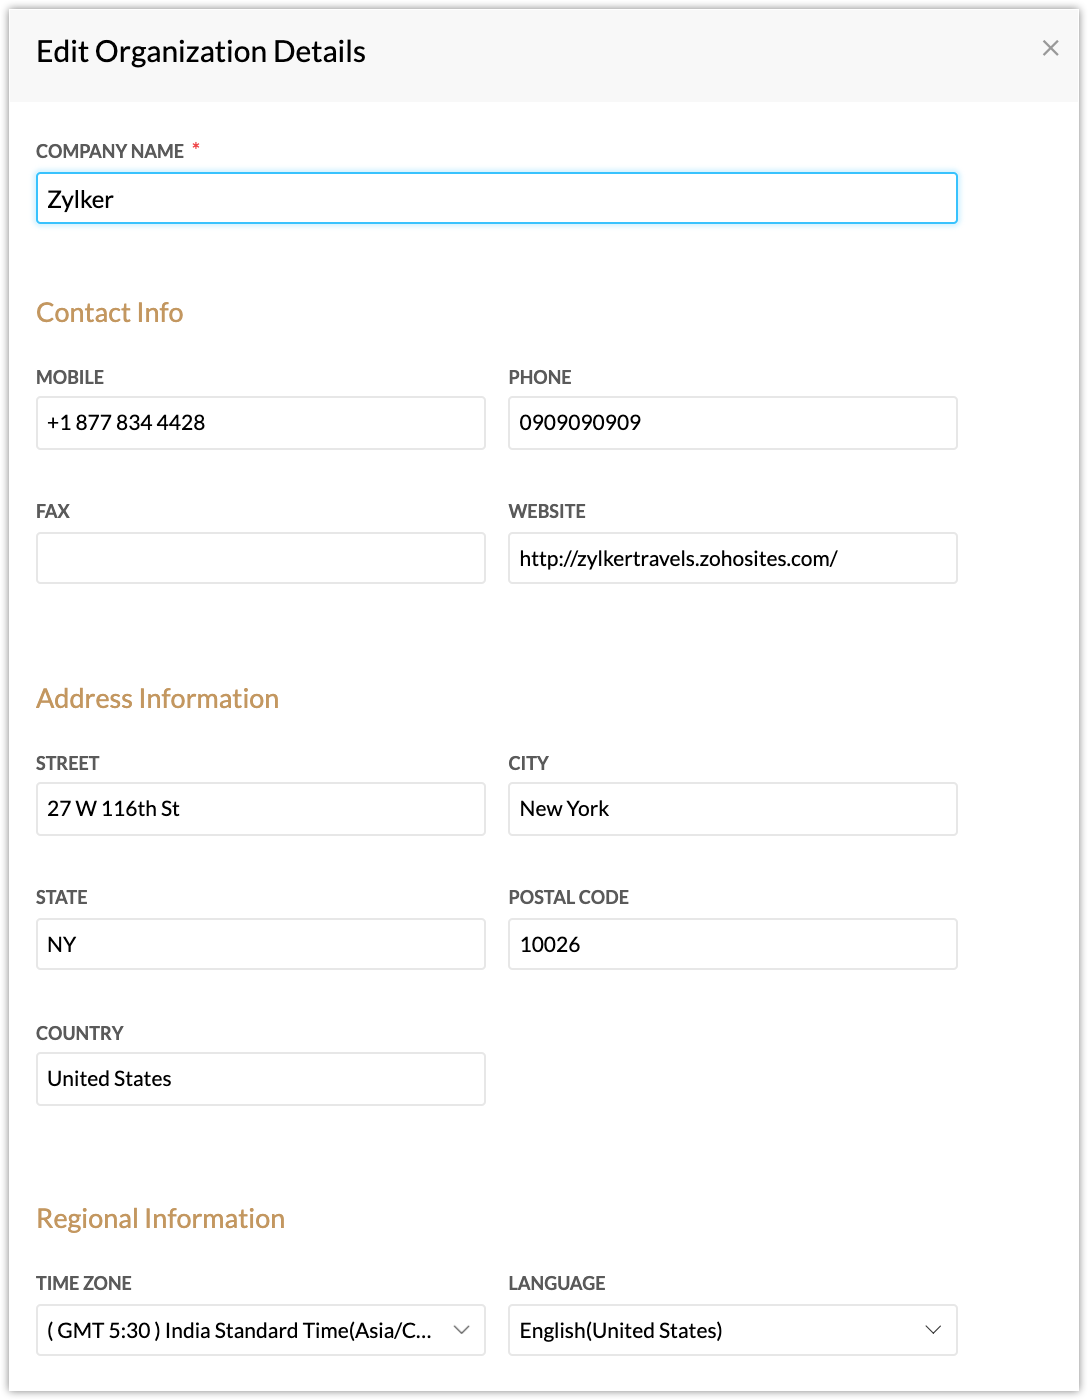Click the TIME ZONE label text

(84, 1283)
